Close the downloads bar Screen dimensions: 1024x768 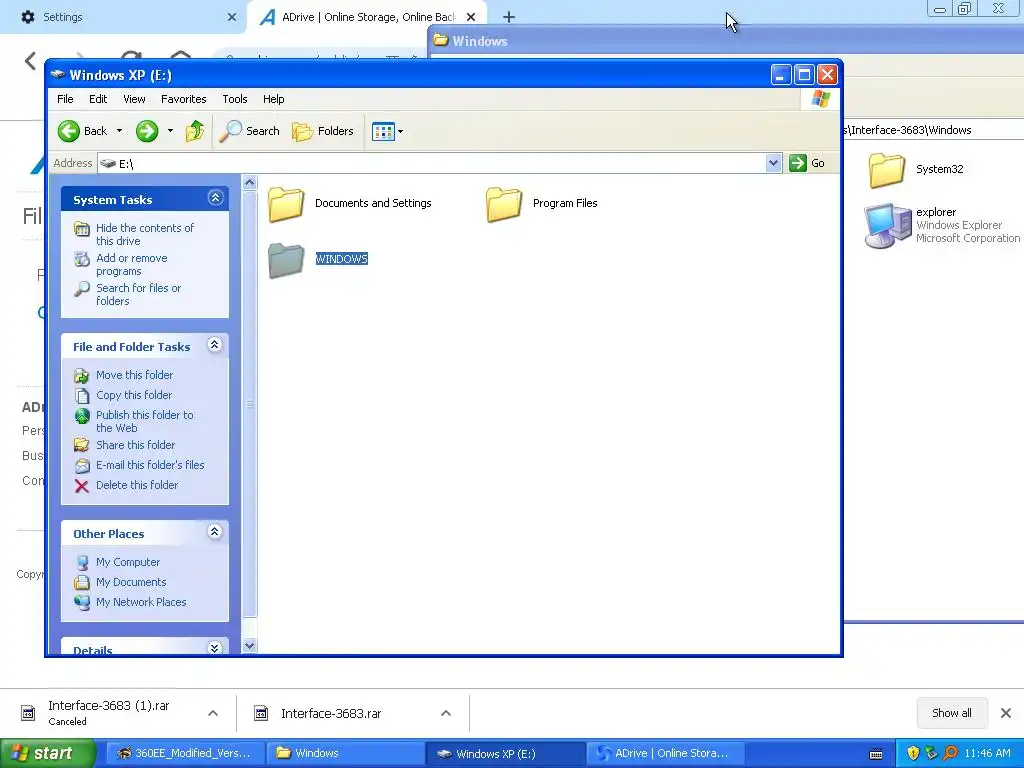pos(1006,713)
